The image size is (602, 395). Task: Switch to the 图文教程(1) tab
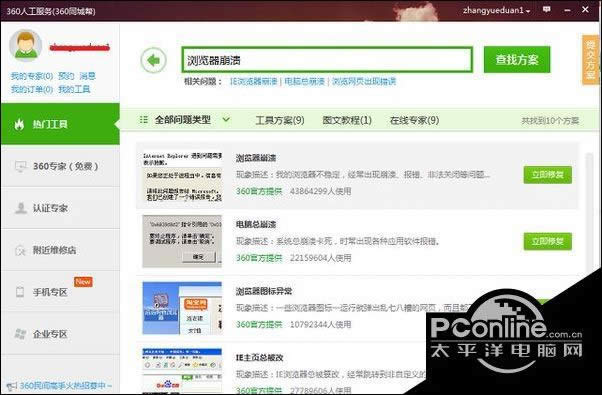(347, 120)
